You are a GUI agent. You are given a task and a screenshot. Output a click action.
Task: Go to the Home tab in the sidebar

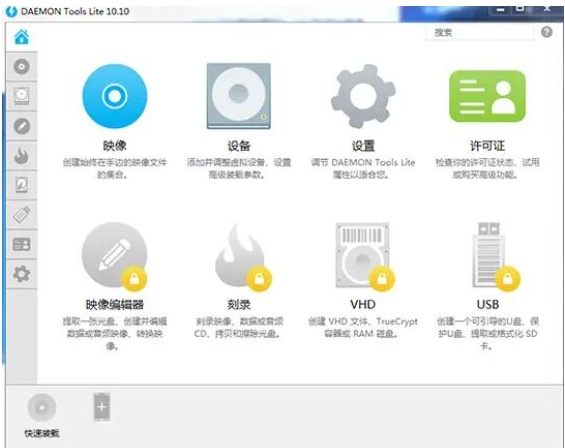pyautogui.click(x=22, y=37)
